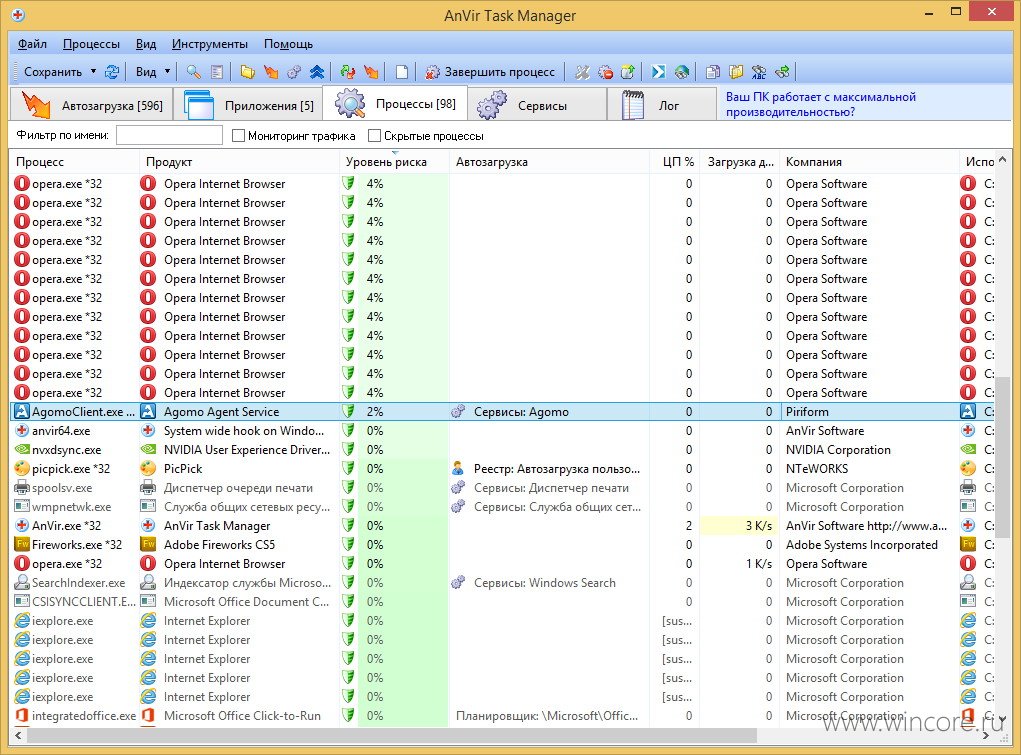Image resolution: width=1021 pixels, height=755 pixels.
Task: Click the magnifying glass toolbar icon
Action: click(x=193, y=72)
